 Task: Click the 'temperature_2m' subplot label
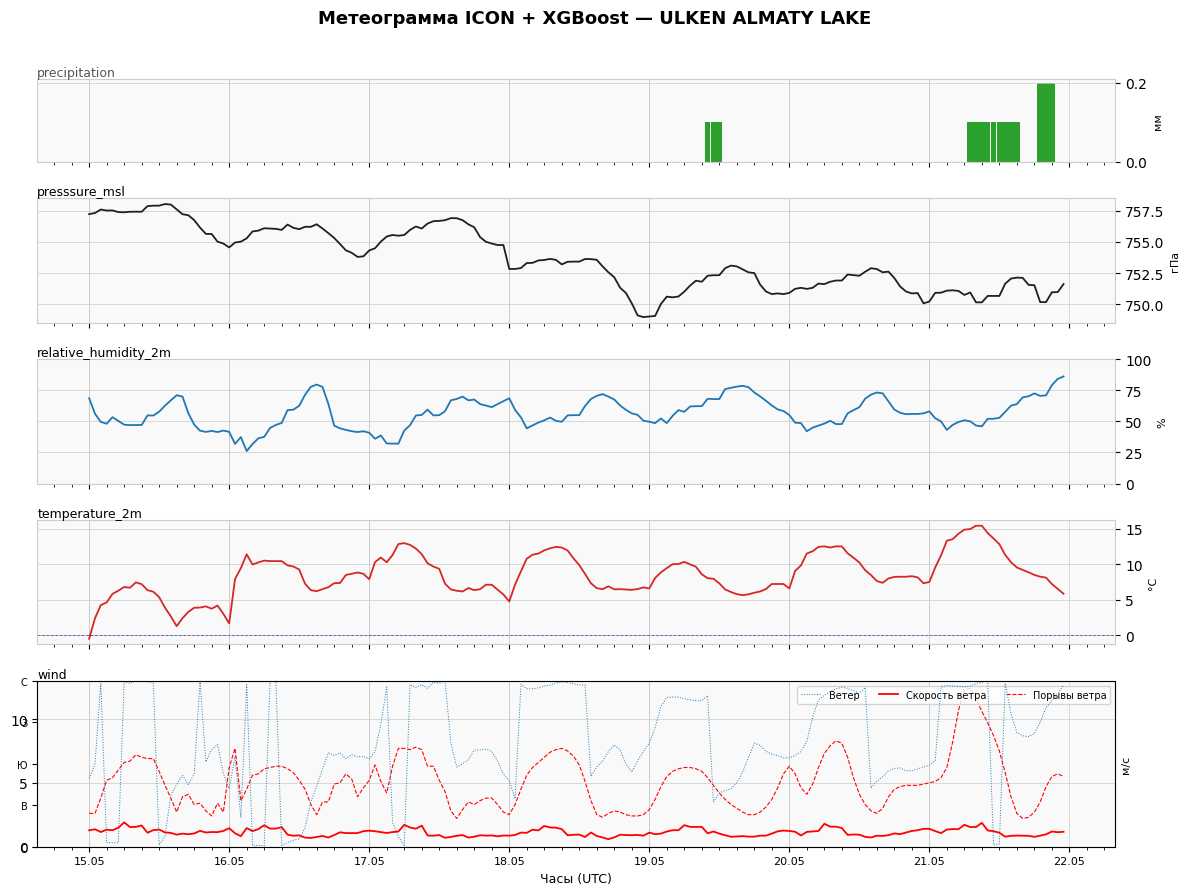(89, 513)
